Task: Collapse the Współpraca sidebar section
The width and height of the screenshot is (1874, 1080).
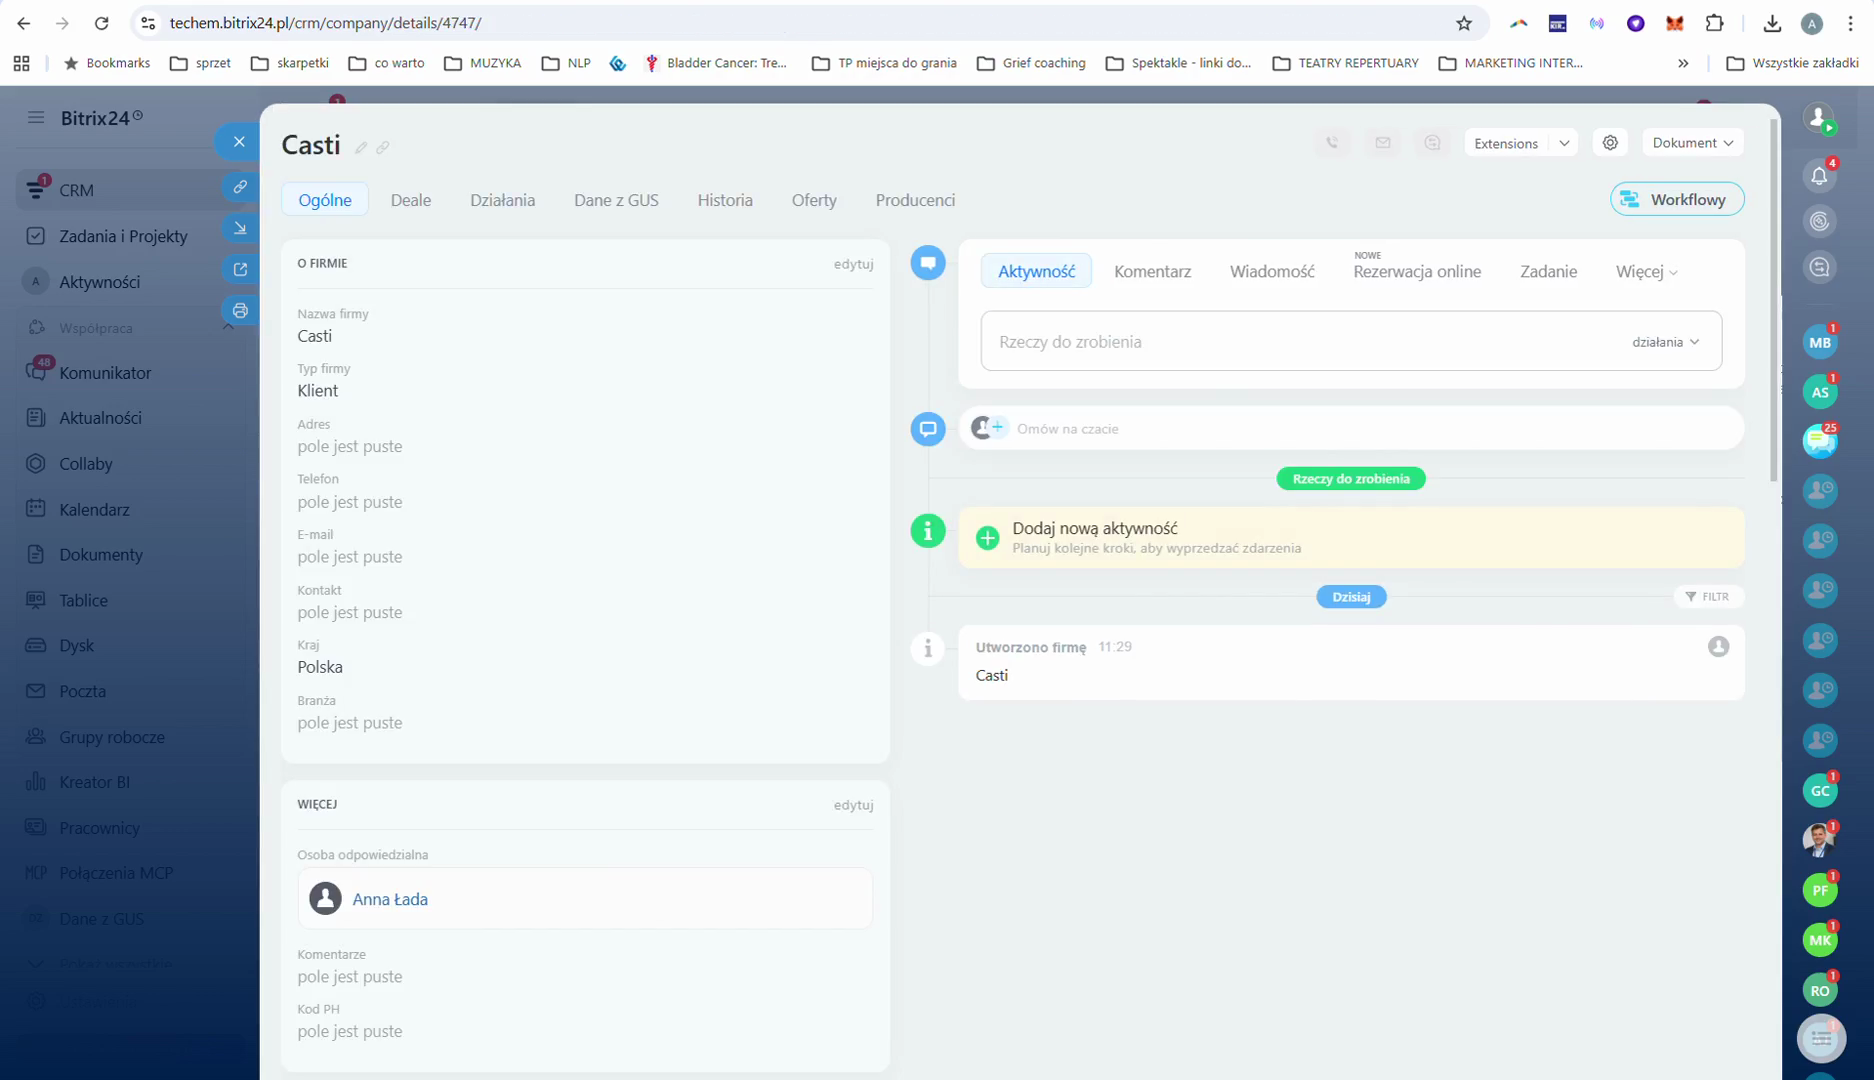Action: [x=228, y=328]
